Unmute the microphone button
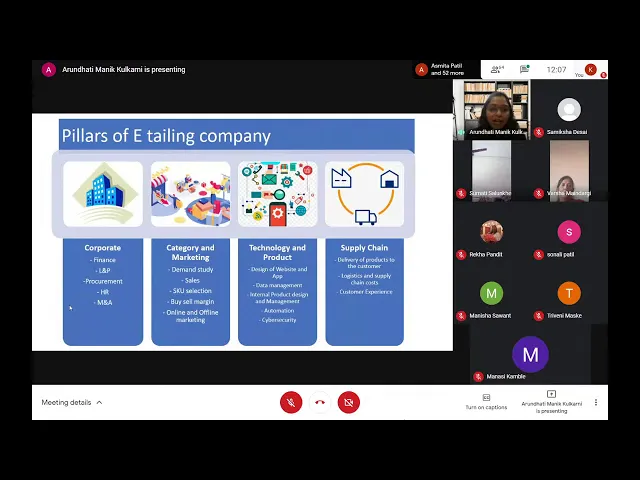Screen dimensions: 640x480 pyautogui.click(x=291, y=402)
